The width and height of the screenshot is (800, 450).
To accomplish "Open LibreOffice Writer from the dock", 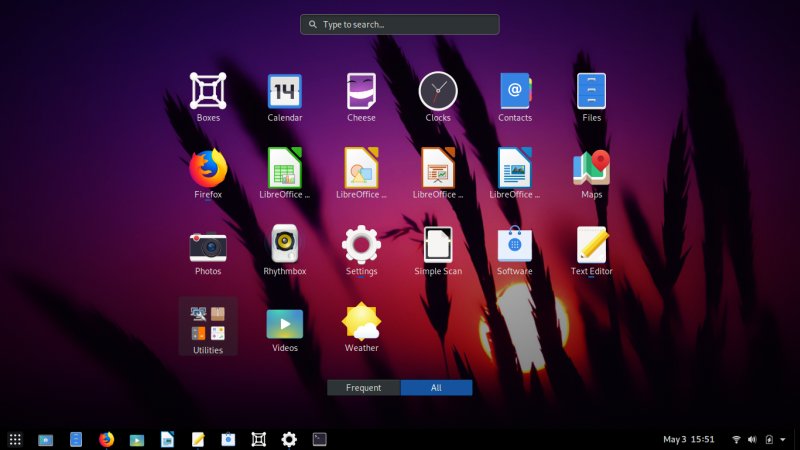I will pyautogui.click(x=167, y=439).
